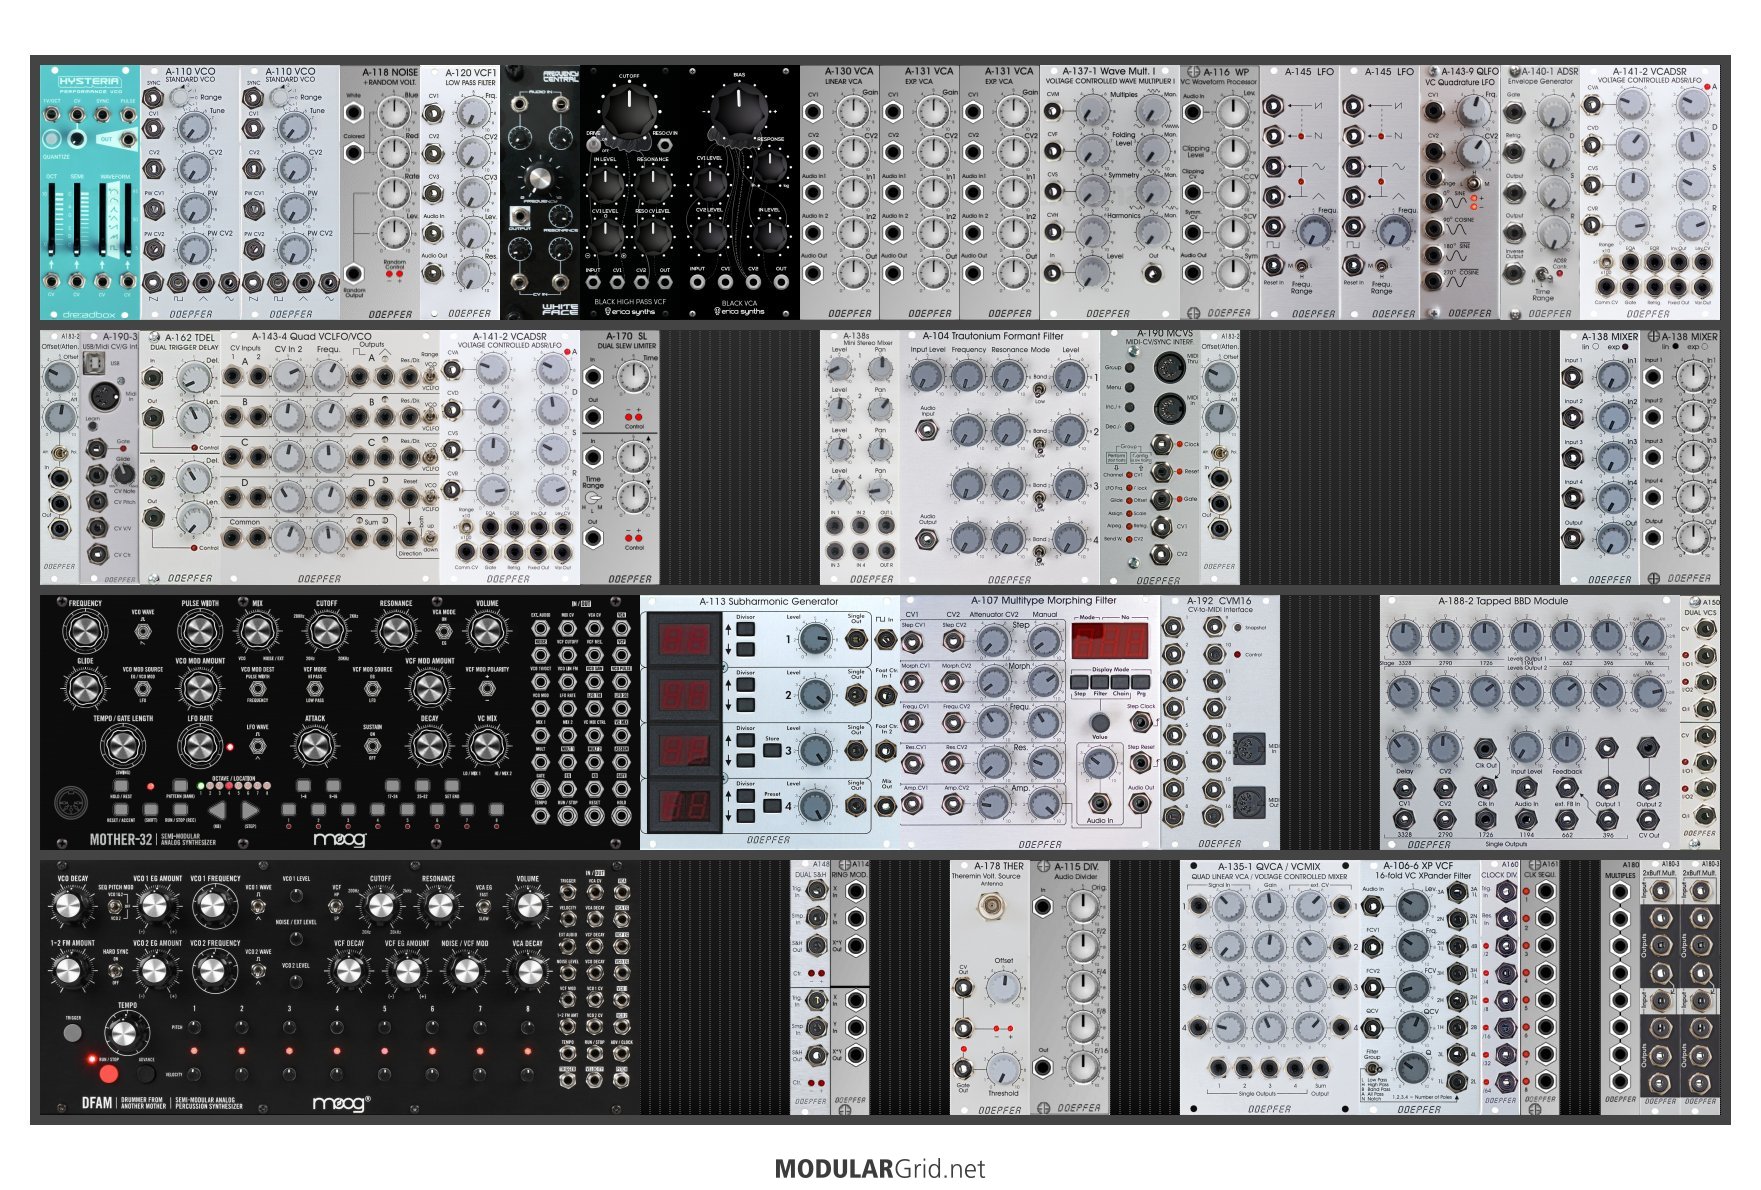The width and height of the screenshot is (1761, 1190).
Task: Click the DFAM VCO 1 FREQUENCY knob
Action: point(214,906)
